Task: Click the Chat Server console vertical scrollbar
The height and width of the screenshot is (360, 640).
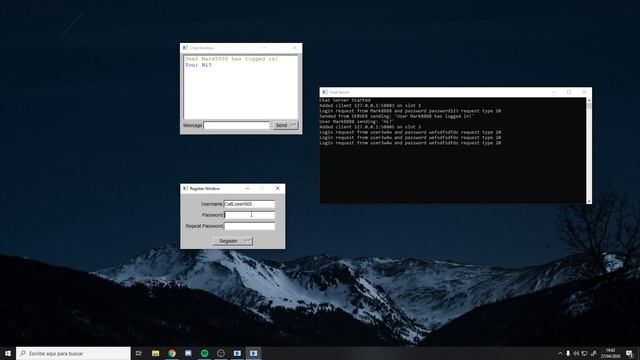Action: (x=589, y=151)
